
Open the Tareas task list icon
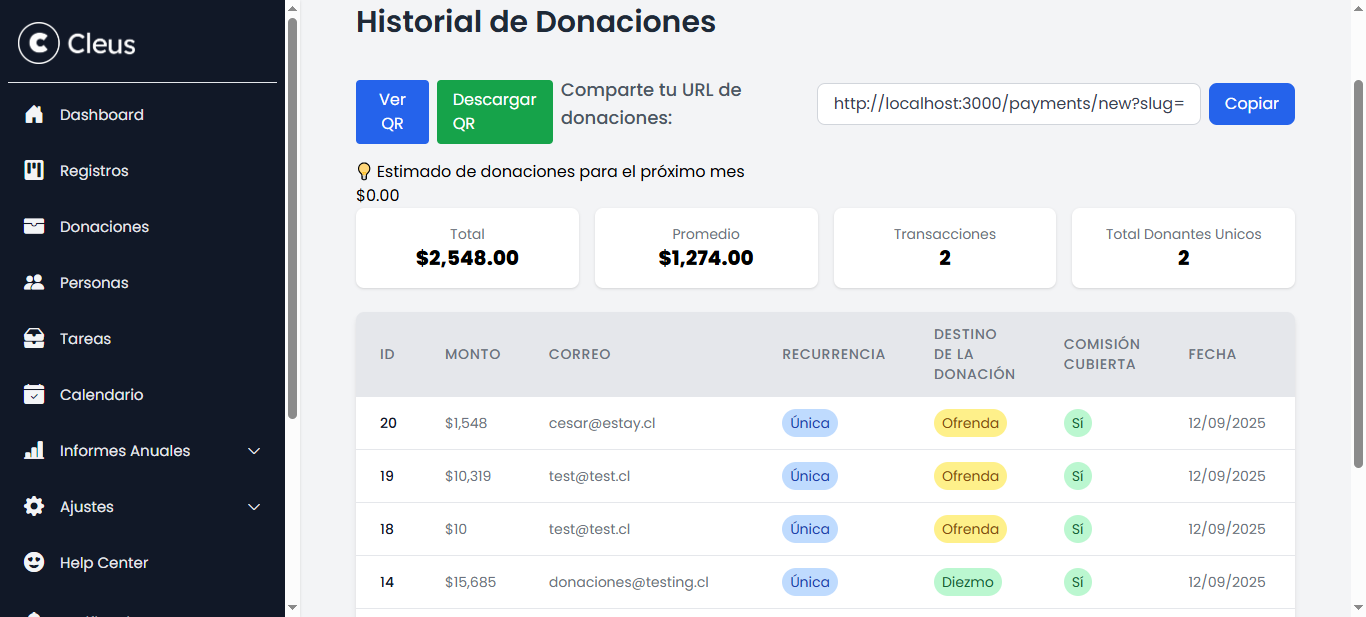click(x=34, y=338)
